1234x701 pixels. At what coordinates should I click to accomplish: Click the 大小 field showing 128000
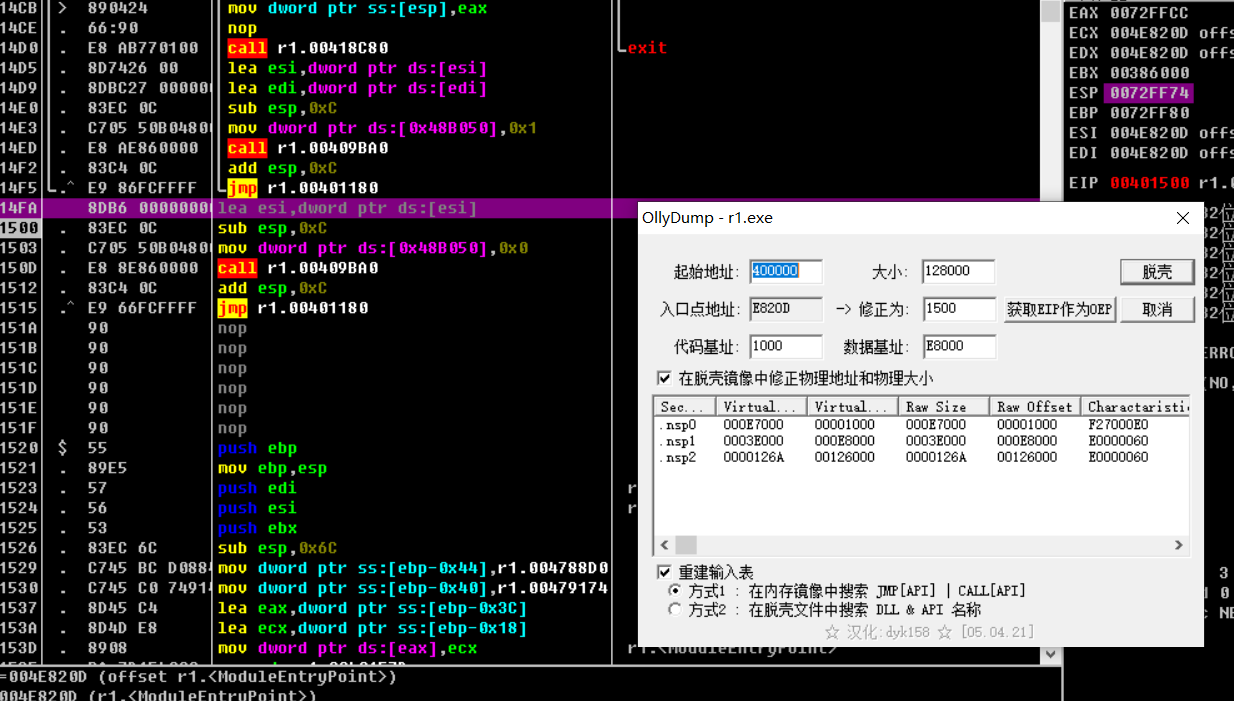pos(958,272)
